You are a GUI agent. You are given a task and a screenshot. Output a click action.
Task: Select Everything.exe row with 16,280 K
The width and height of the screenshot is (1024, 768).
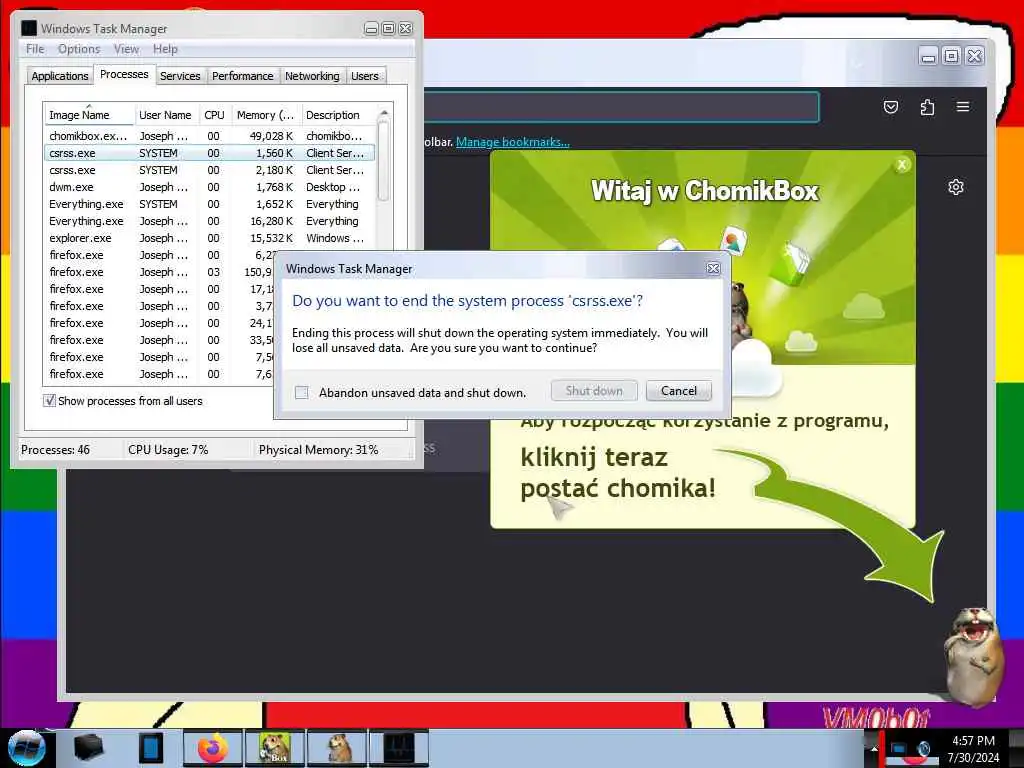(210, 221)
